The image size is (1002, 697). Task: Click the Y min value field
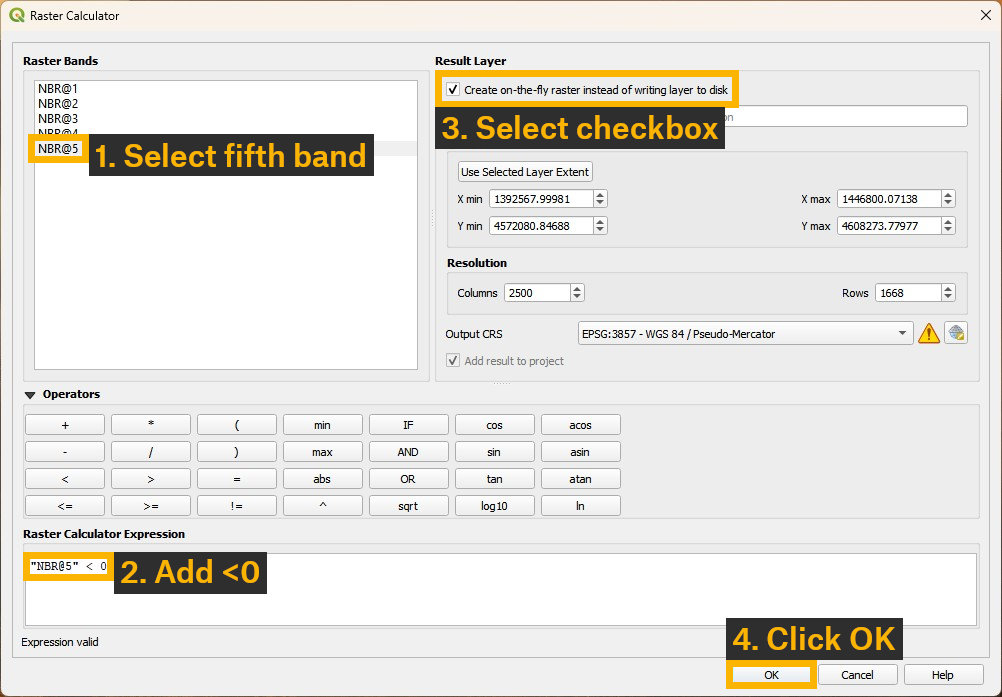coord(541,226)
